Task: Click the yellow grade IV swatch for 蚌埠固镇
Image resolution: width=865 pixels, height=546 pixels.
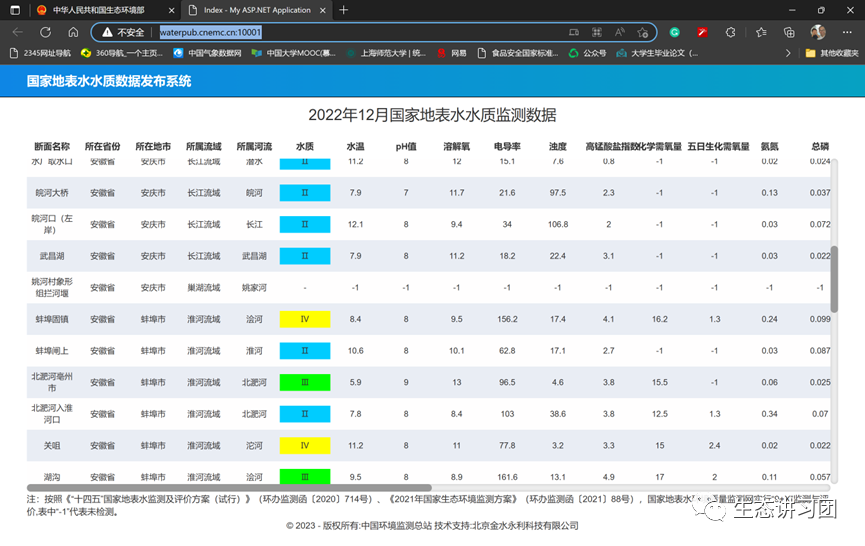Action: pyautogui.click(x=305, y=319)
